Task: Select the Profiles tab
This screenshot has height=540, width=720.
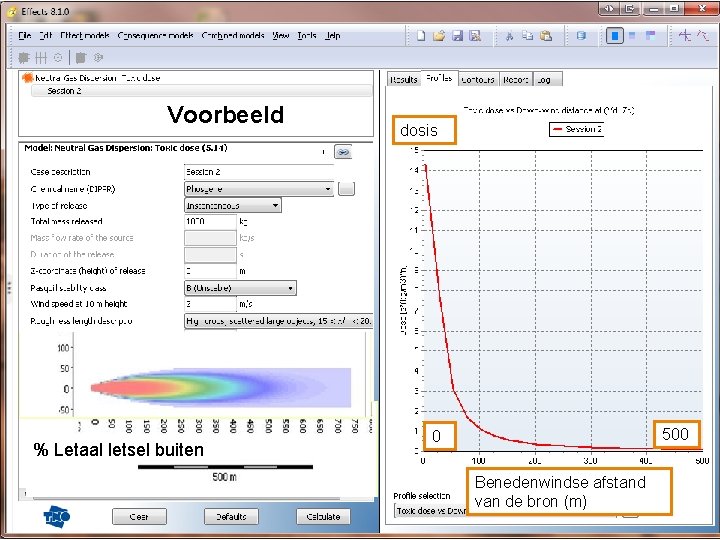Action: point(439,79)
